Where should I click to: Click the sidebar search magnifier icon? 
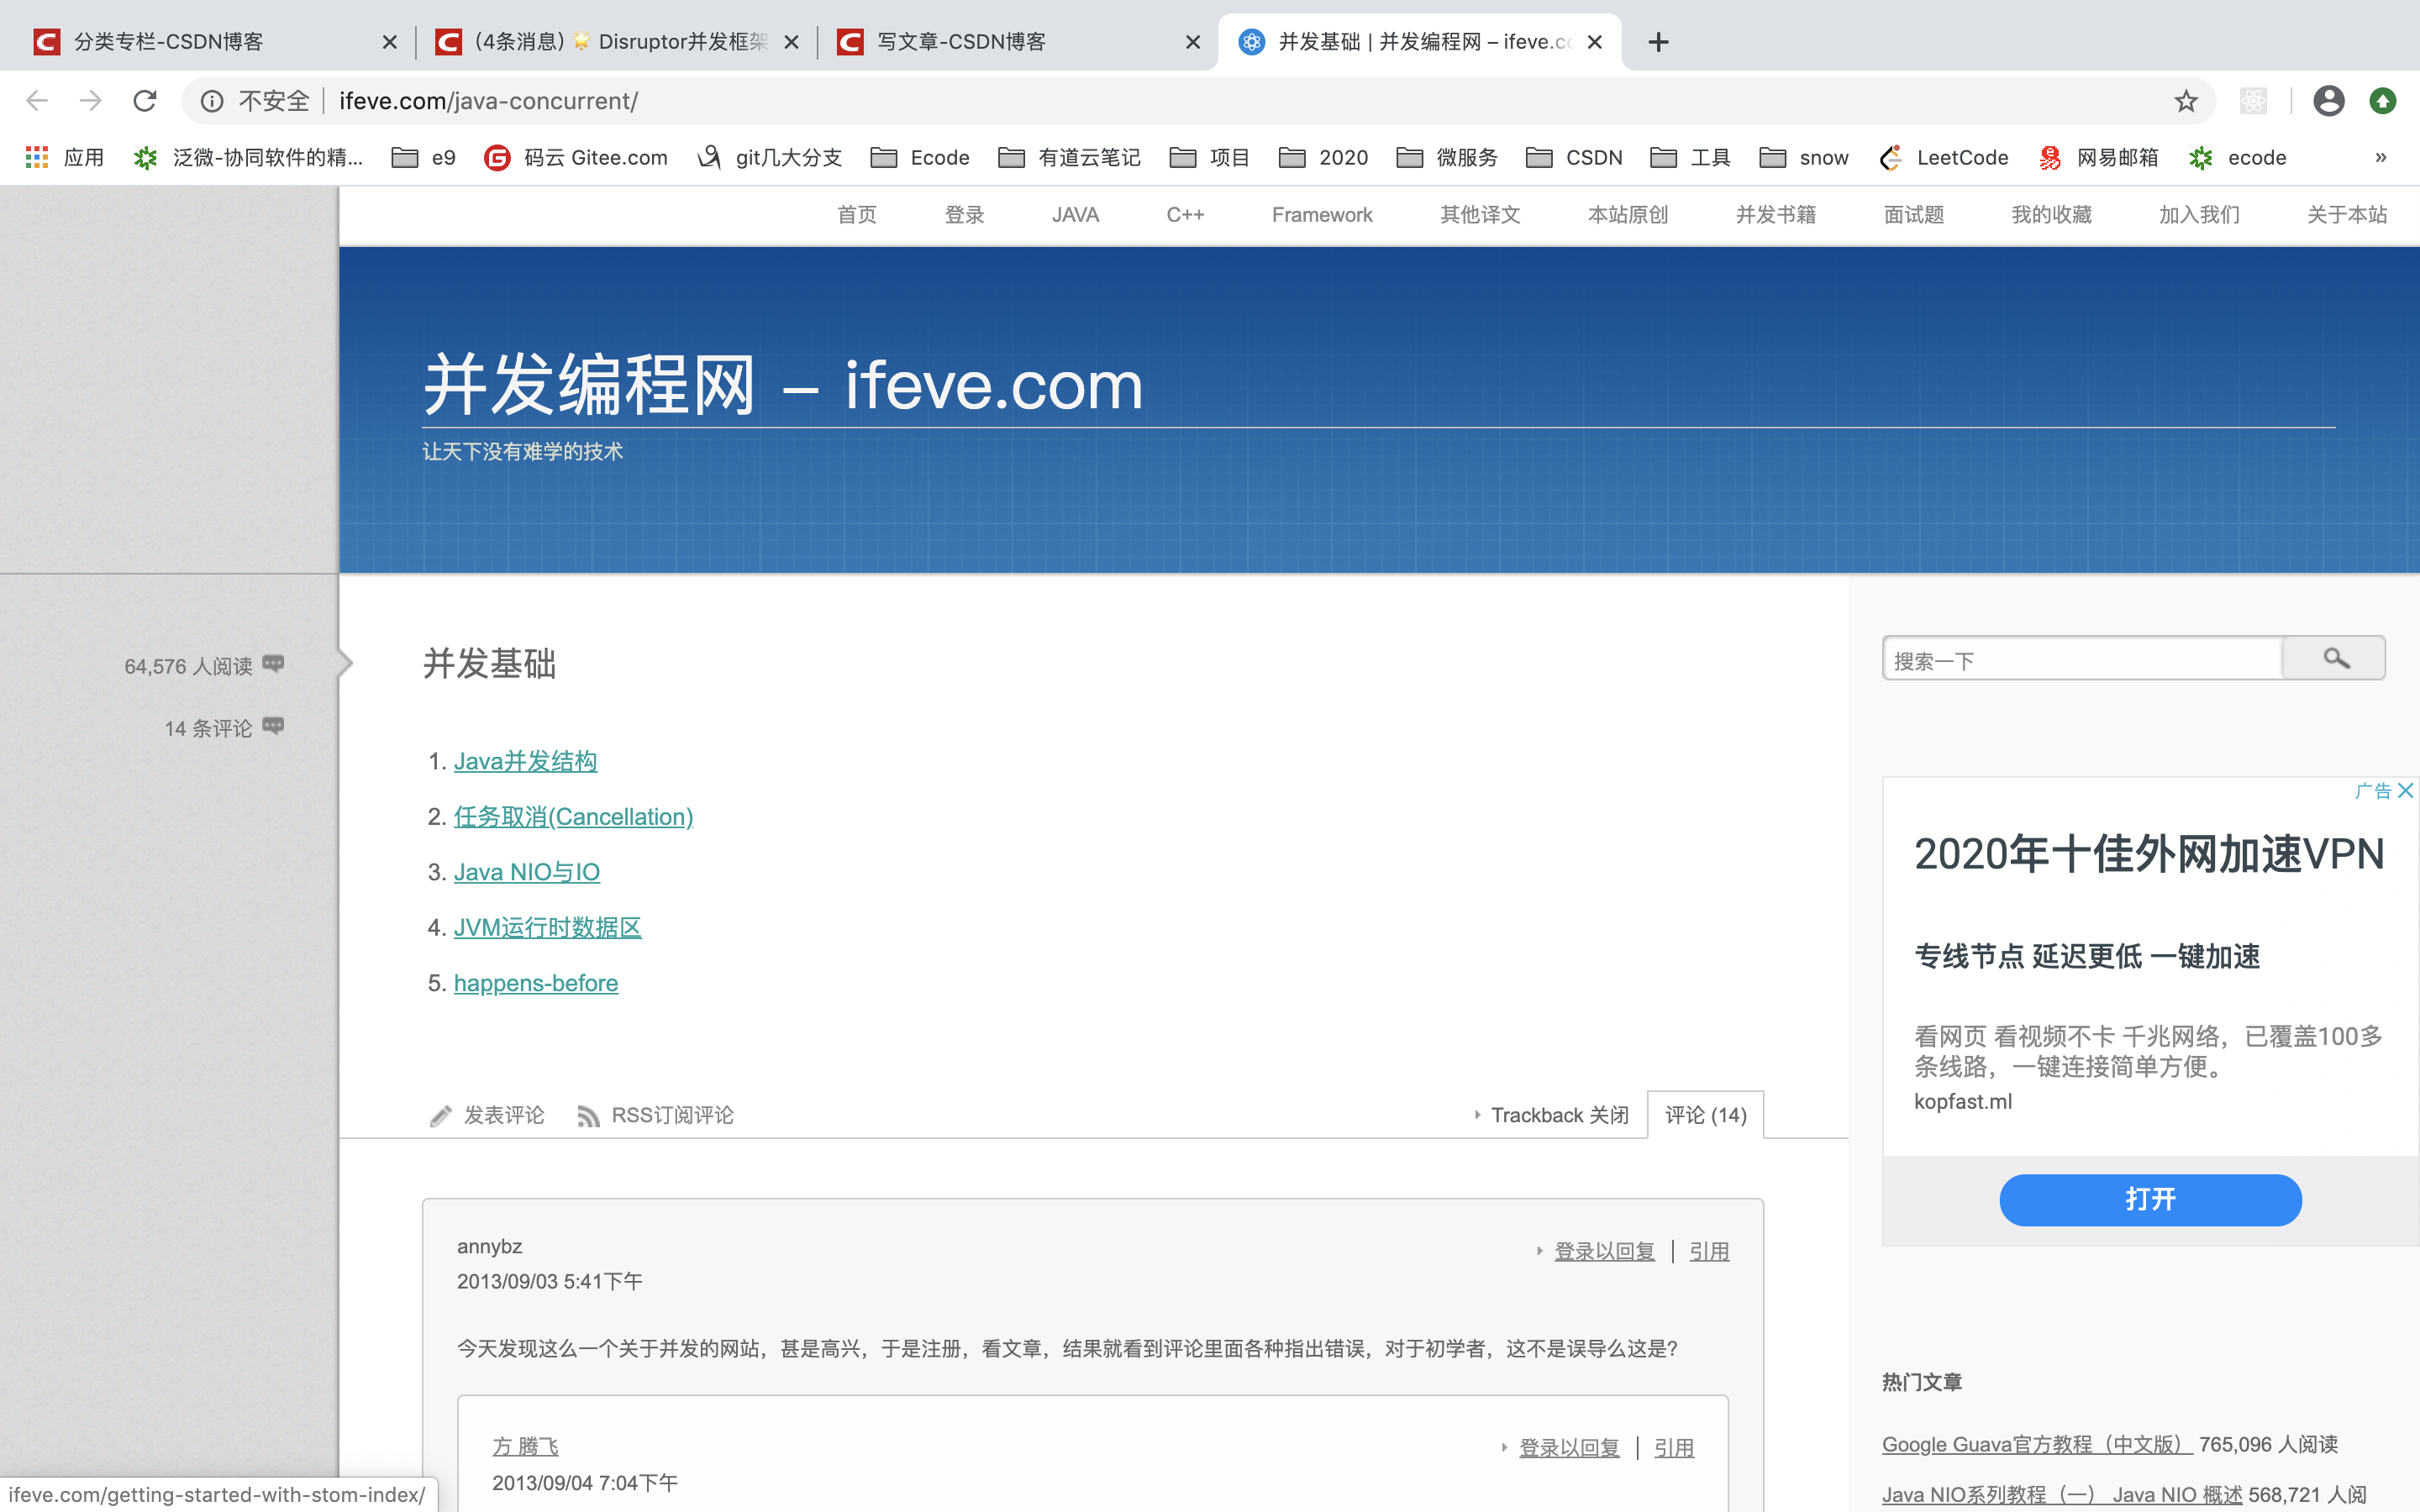(2334, 658)
